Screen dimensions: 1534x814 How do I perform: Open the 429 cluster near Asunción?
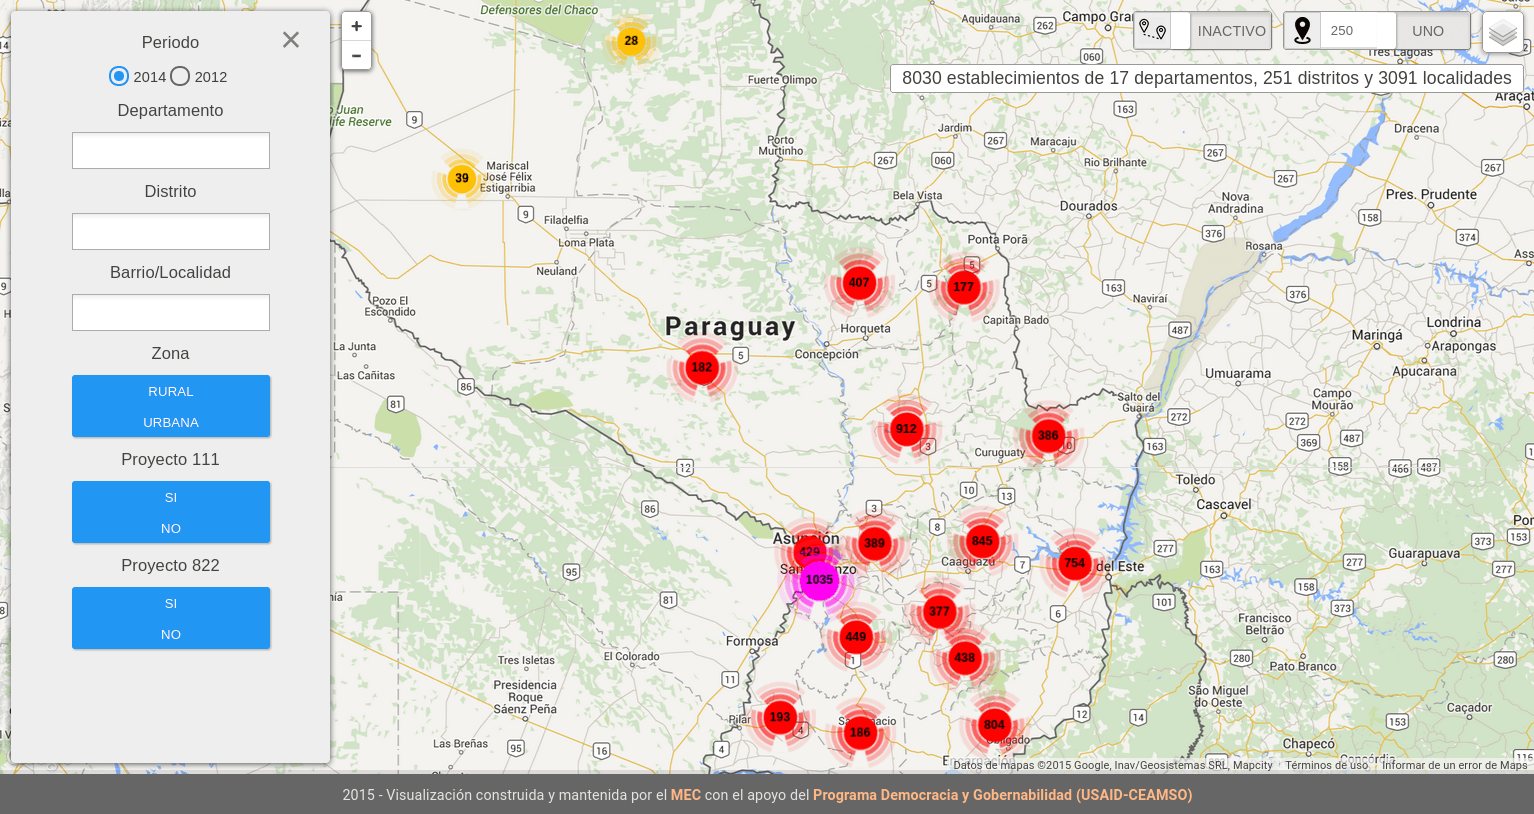tap(808, 550)
